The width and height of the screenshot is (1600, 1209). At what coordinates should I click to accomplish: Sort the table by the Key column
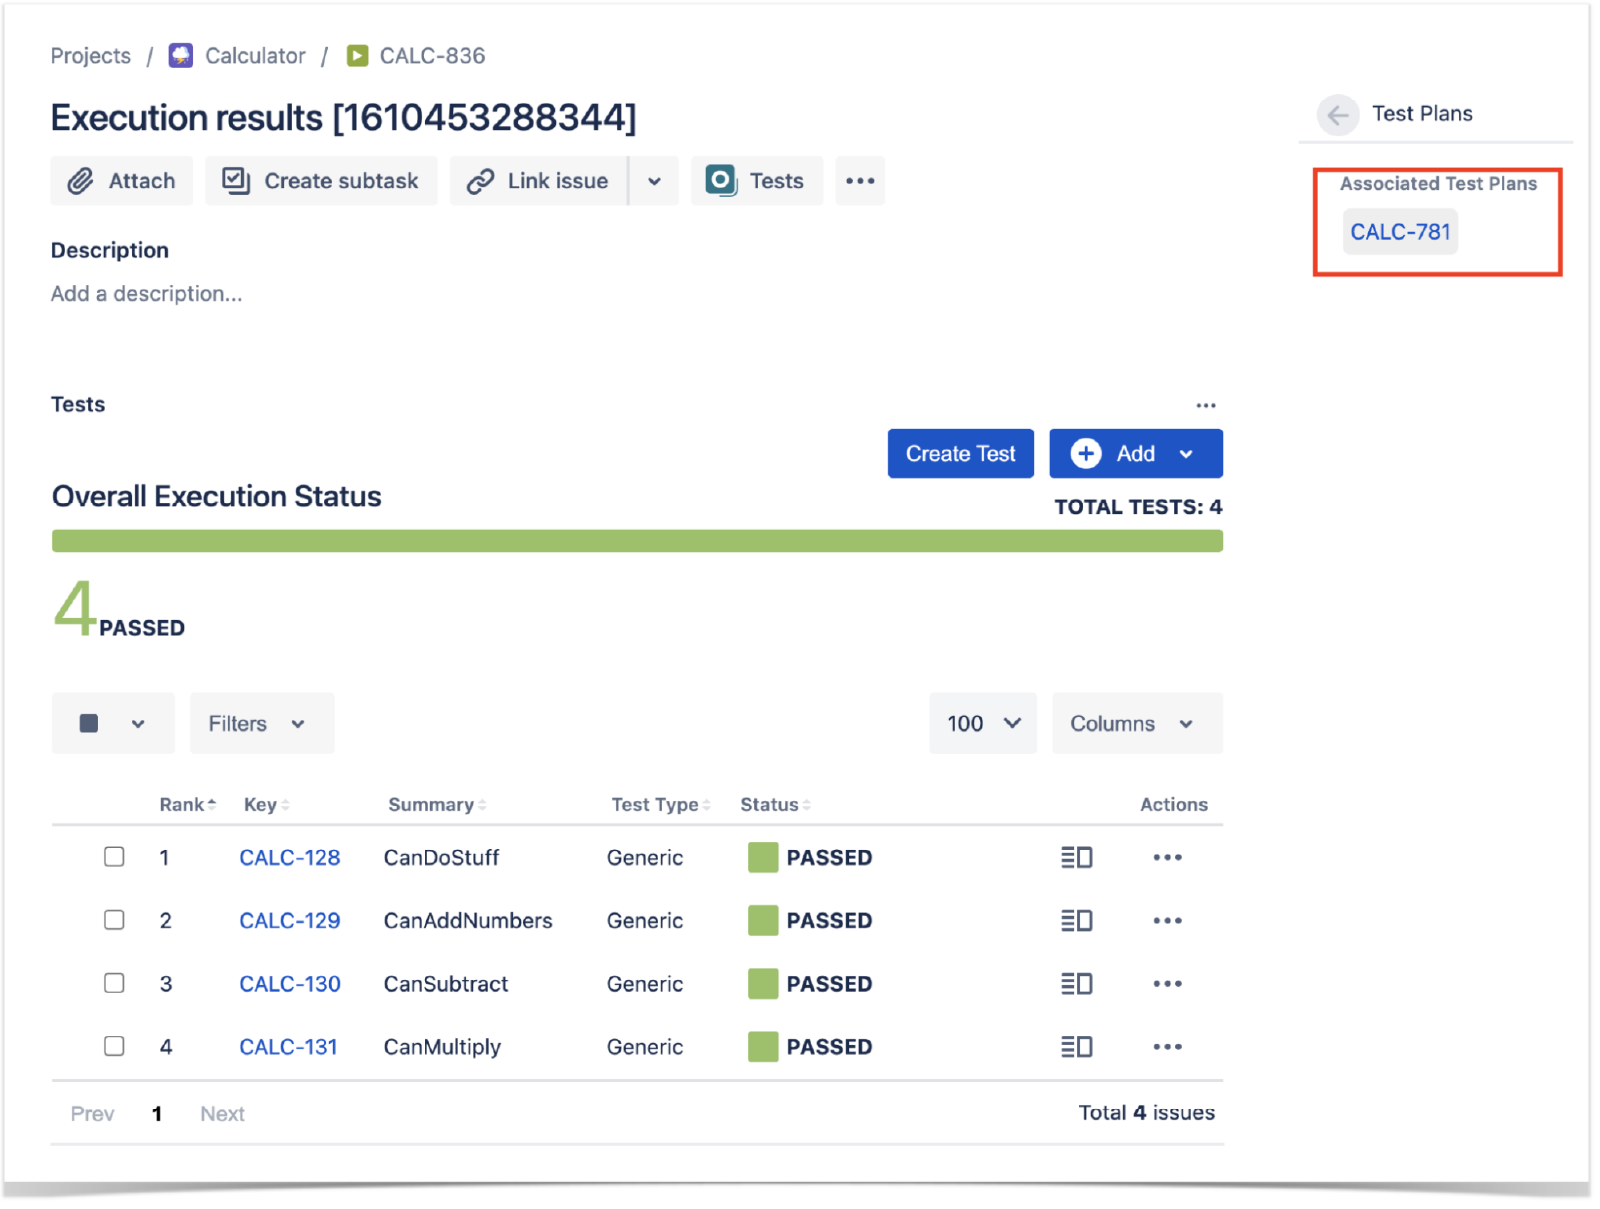click(x=262, y=804)
